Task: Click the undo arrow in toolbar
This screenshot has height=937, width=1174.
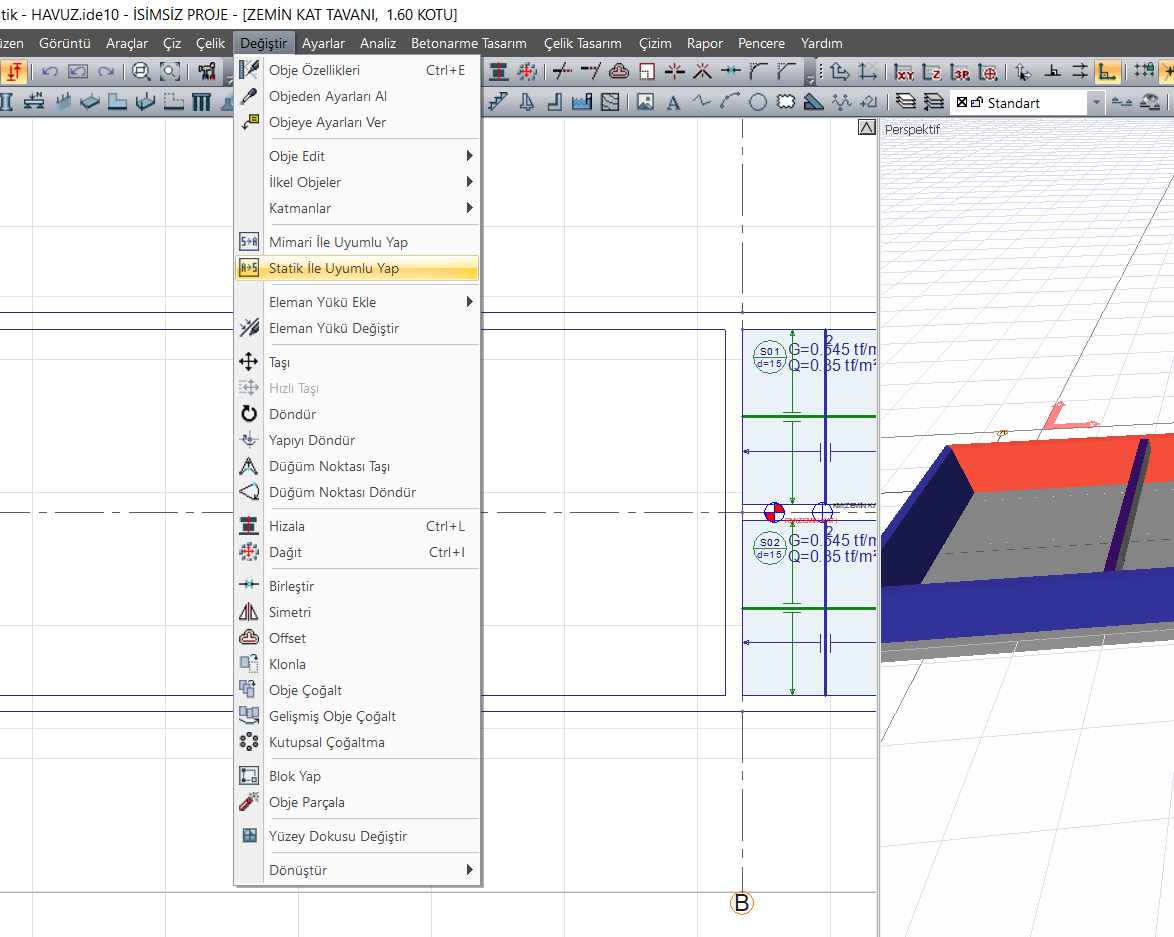Action: pos(49,71)
